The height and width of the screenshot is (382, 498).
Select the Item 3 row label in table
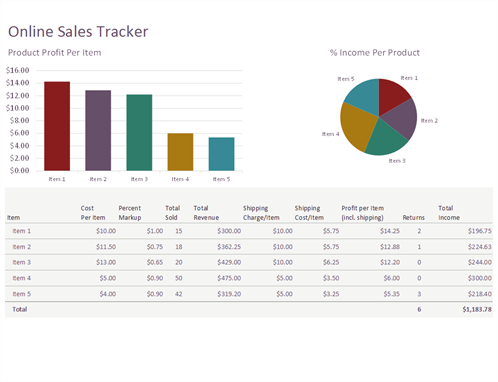point(22,262)
